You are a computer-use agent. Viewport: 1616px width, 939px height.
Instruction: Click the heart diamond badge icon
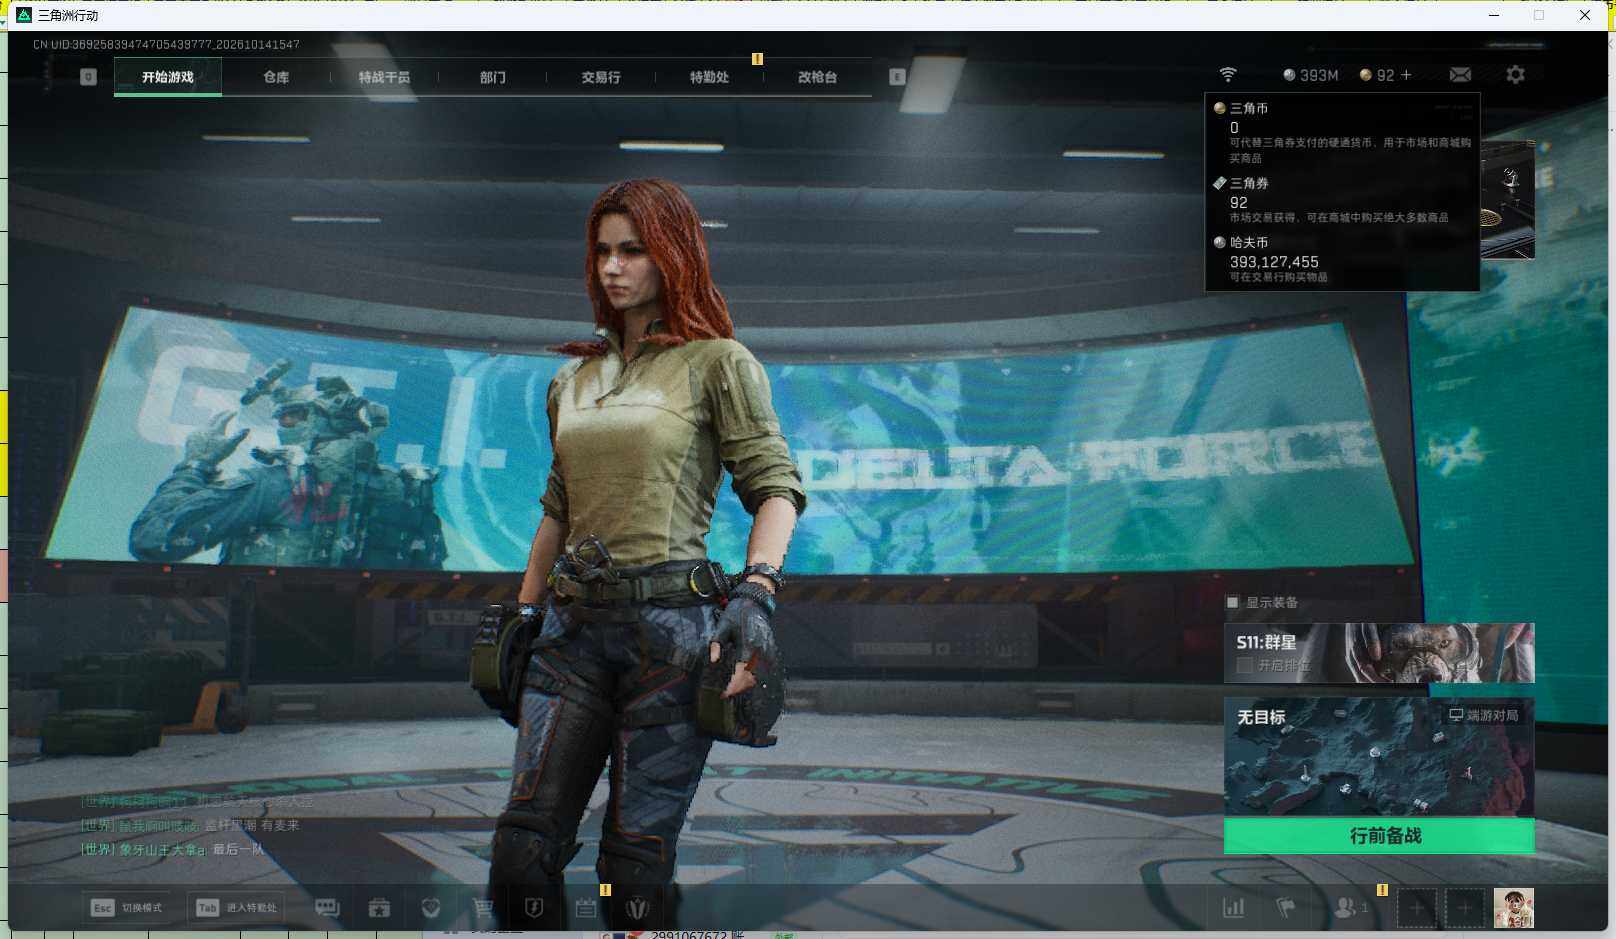(431, 908)
